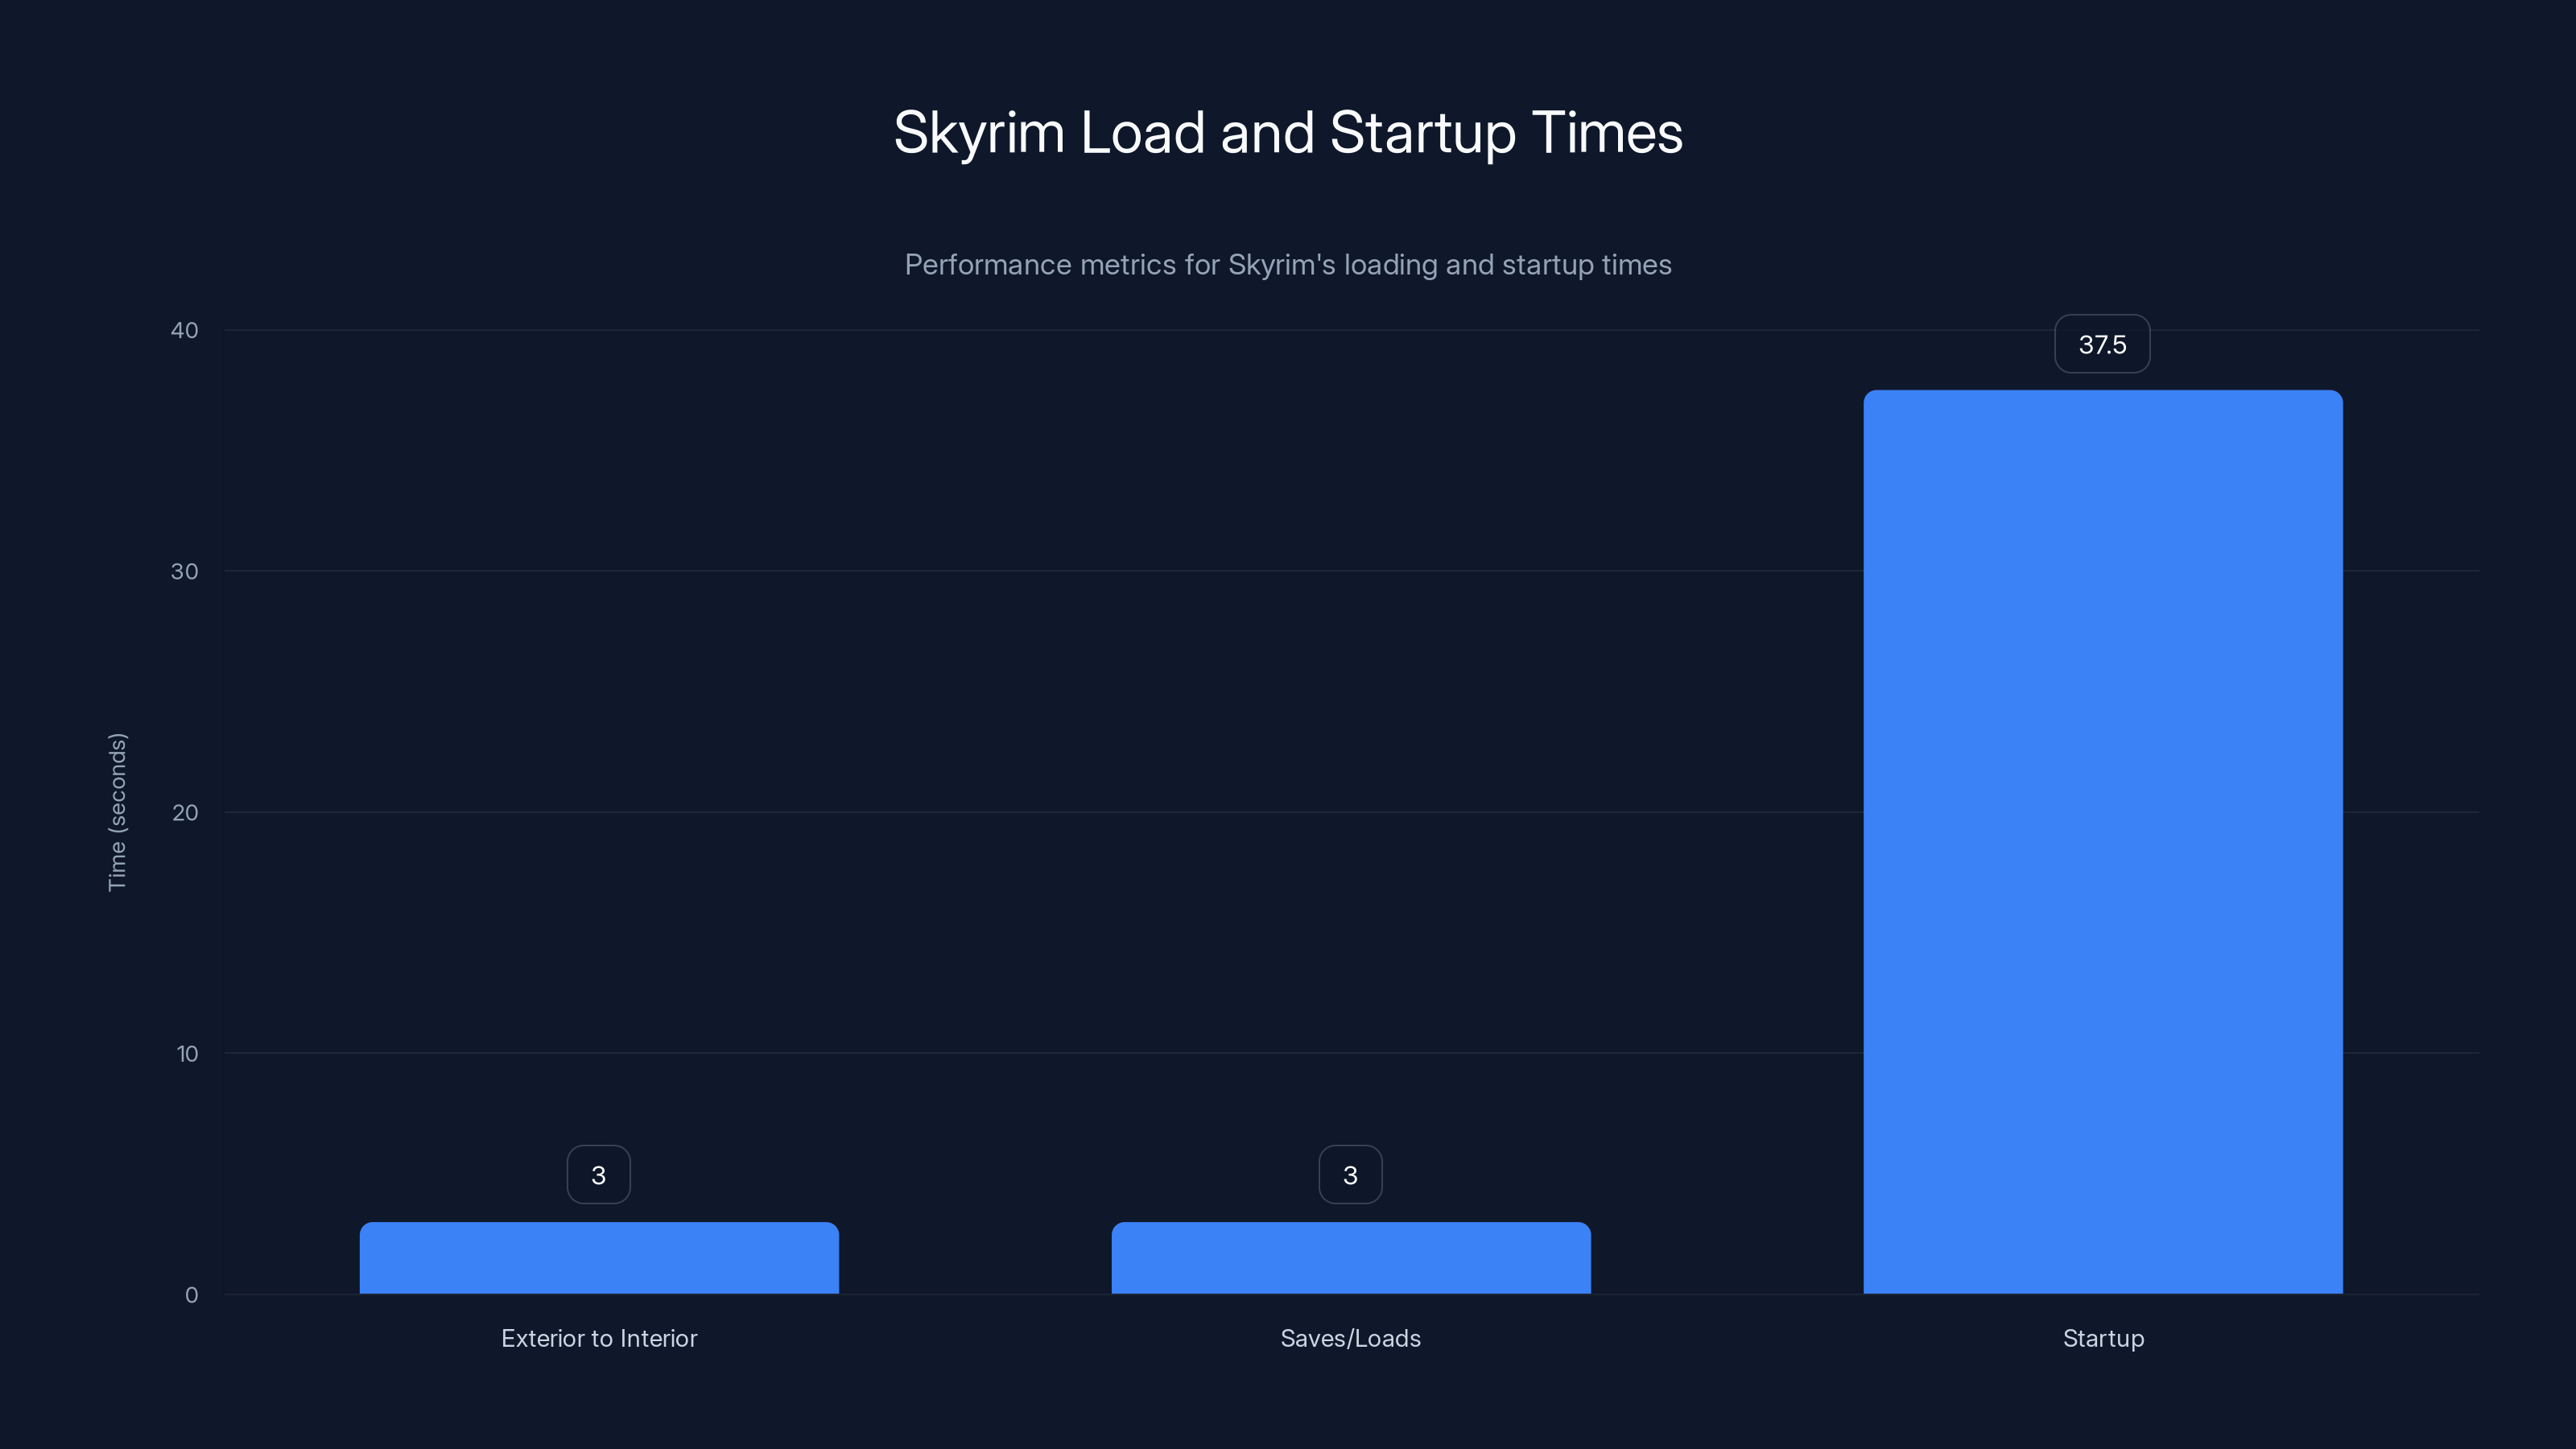Viewport: 2576px width, 1449px height.
Task: Click the chart title Skyrim Load and Startup Times
Action: [x=1288, y=131]
